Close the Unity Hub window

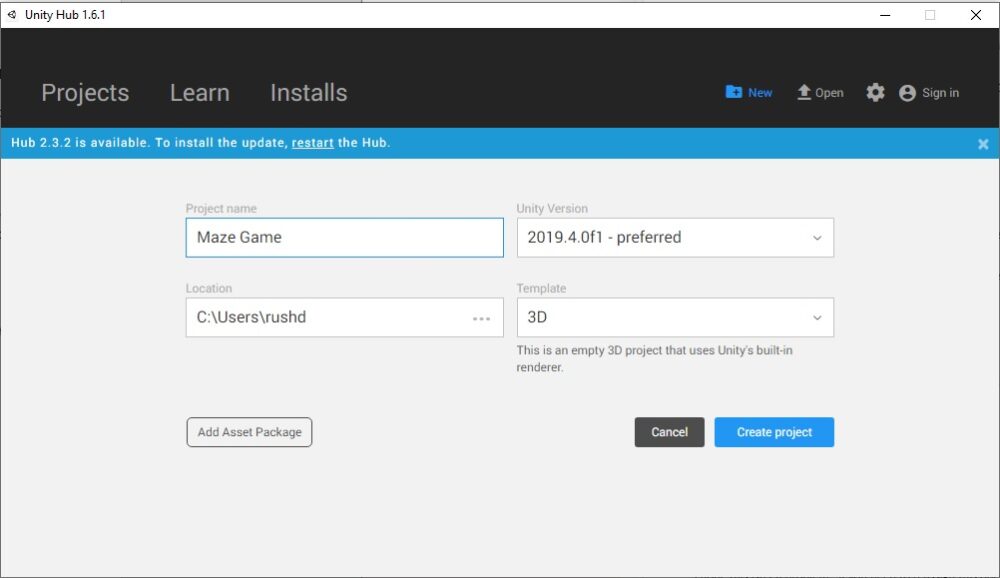tap(976, 15)
